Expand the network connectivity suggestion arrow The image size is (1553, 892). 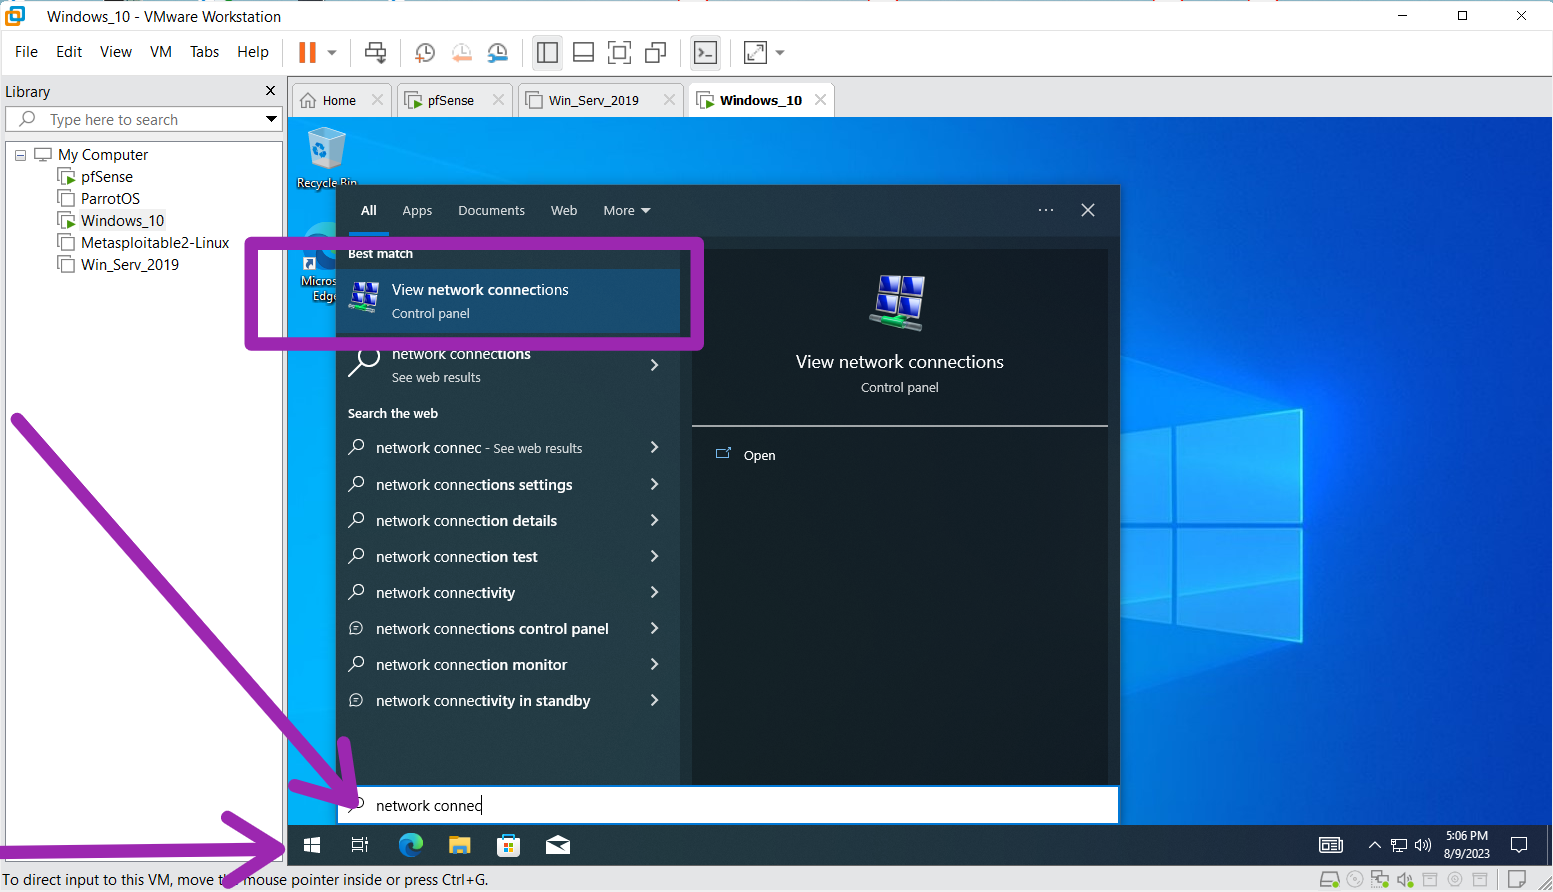pos(655,592)
